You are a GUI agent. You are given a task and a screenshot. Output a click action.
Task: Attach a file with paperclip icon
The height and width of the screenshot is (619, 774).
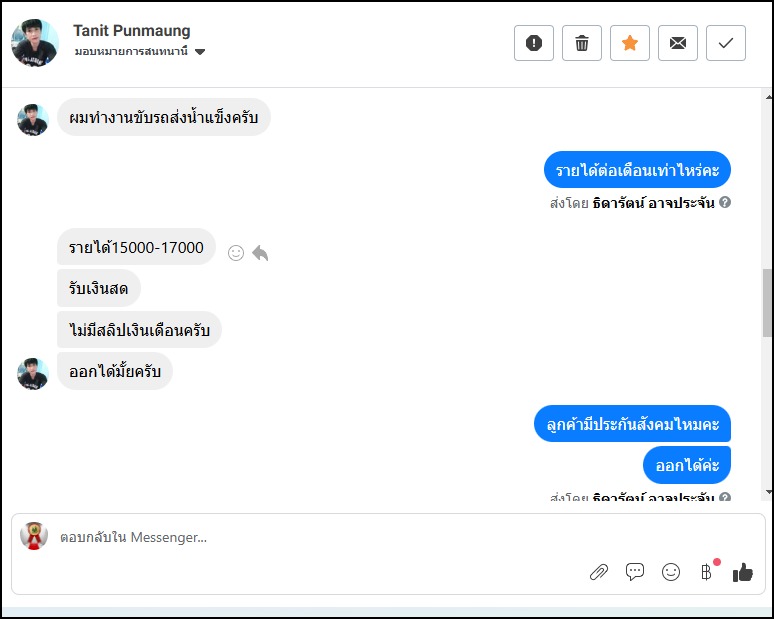598,572
